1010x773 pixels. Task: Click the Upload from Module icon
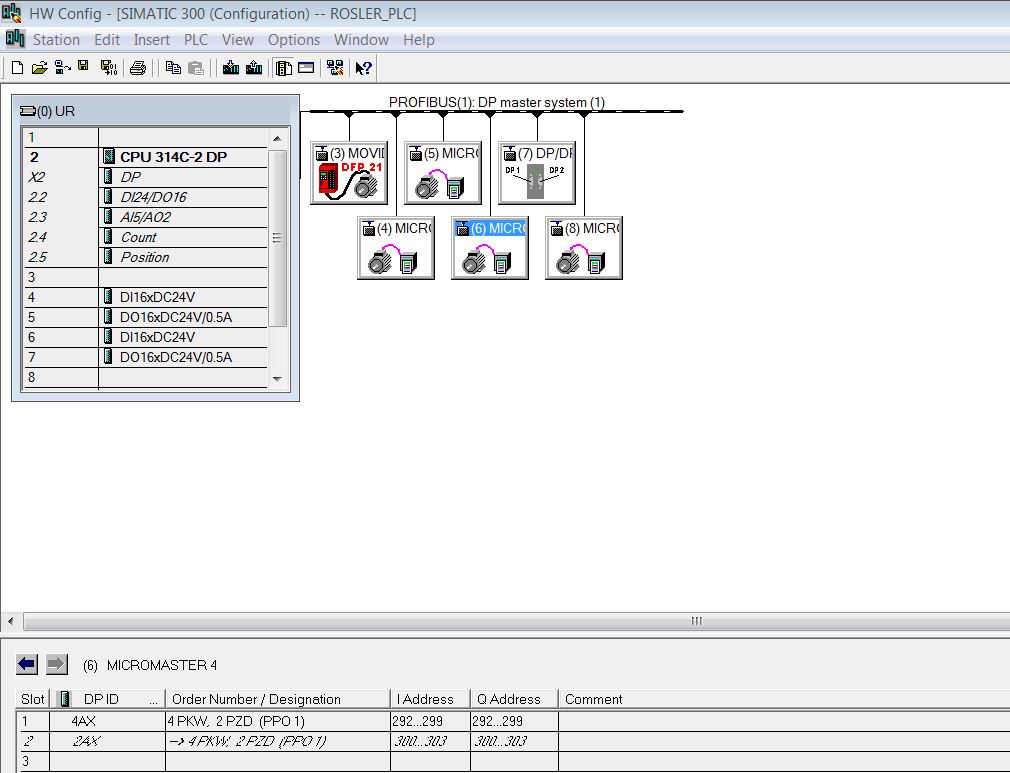254,68
